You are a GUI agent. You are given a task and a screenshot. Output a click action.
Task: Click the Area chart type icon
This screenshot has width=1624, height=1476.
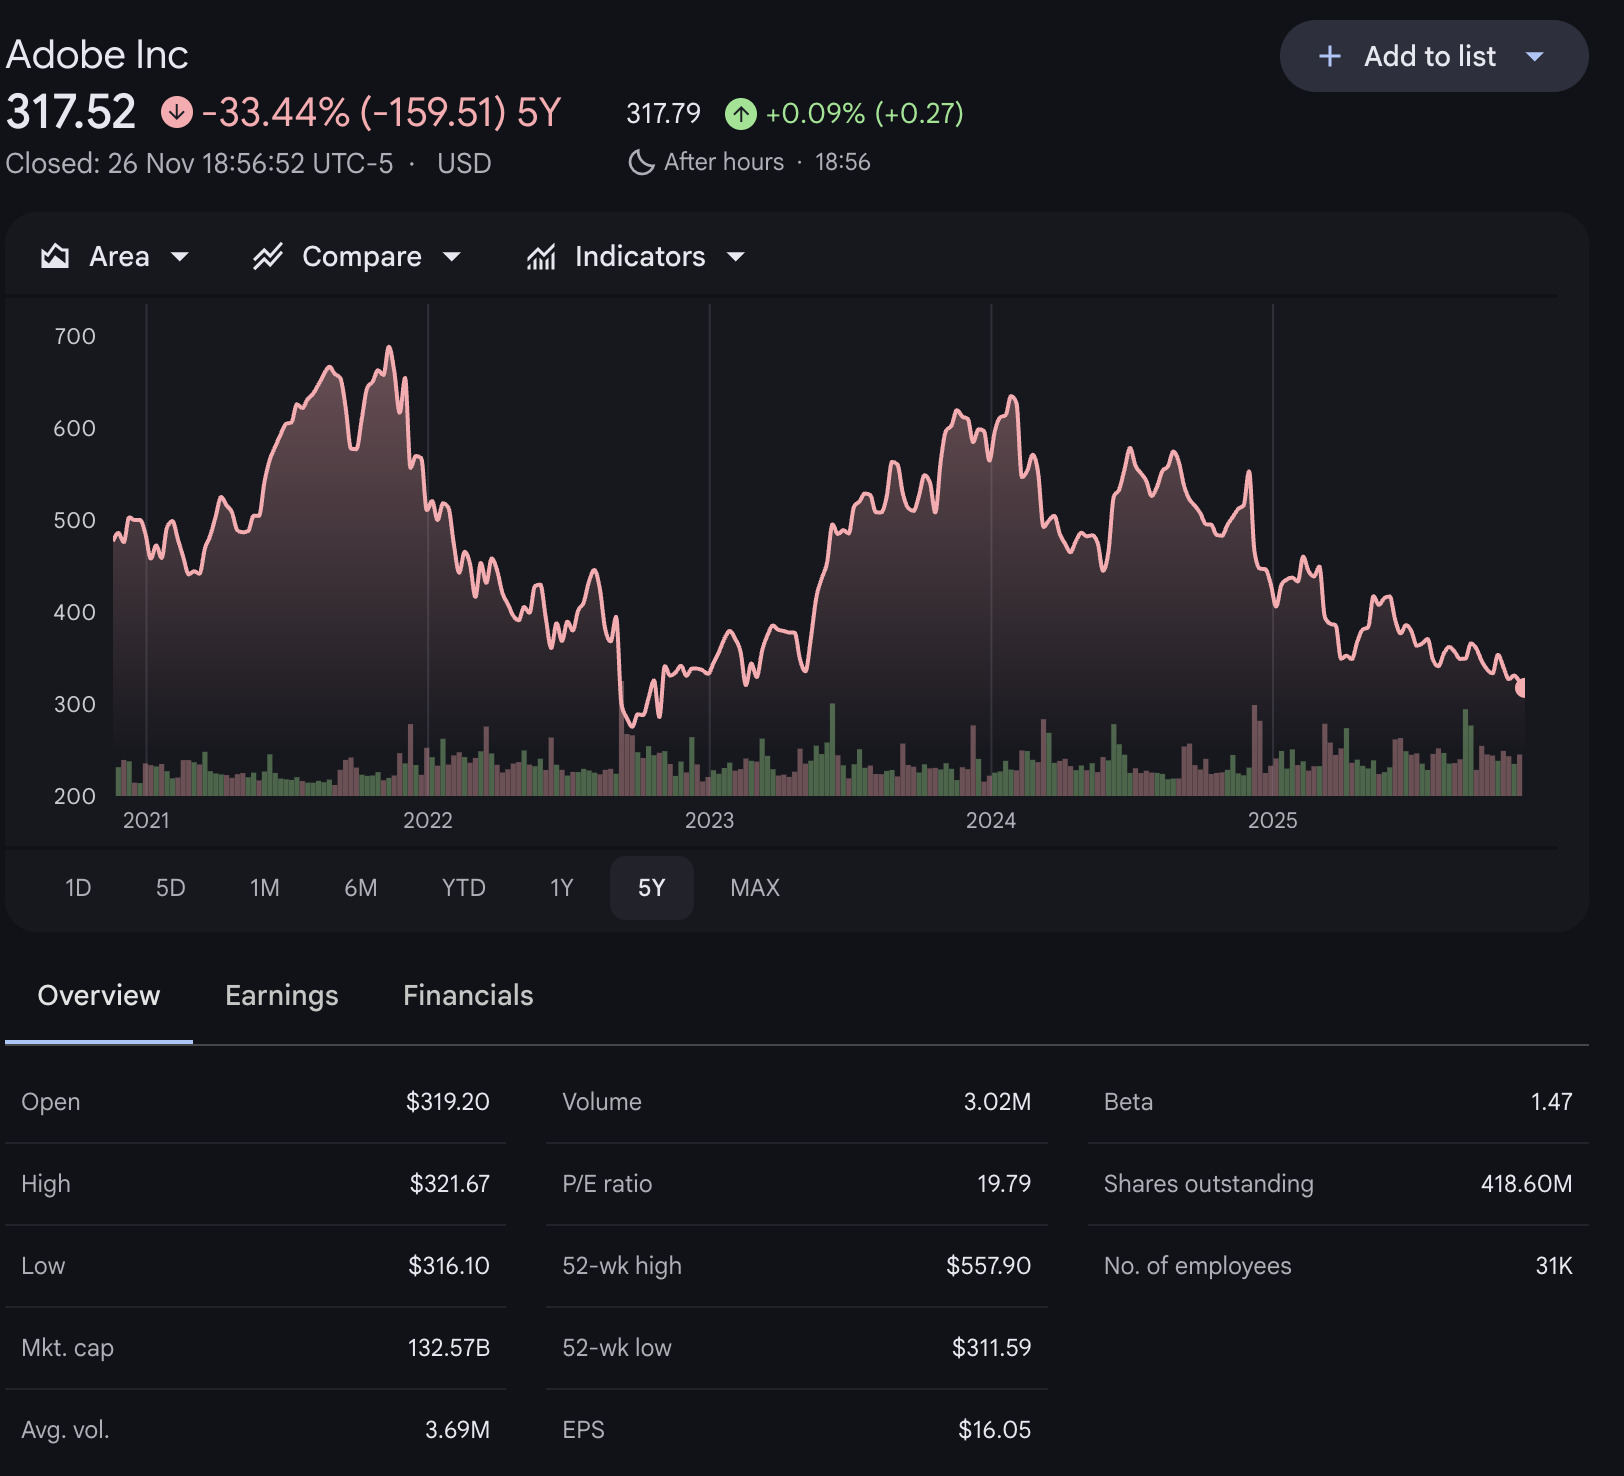click(55, 257)
